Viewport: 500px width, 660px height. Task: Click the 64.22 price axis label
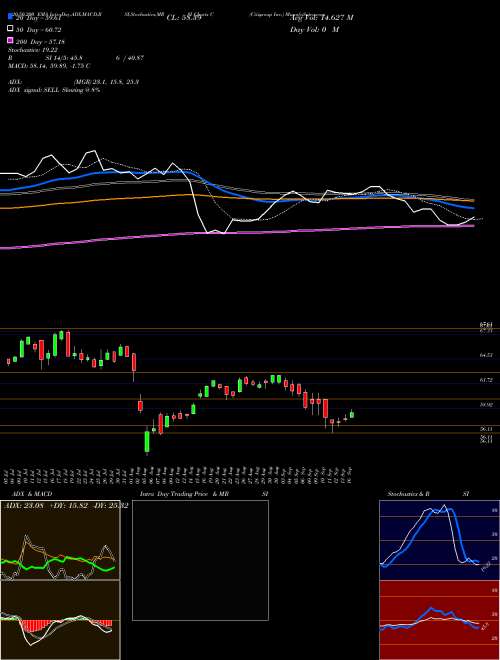pos(486,356)
